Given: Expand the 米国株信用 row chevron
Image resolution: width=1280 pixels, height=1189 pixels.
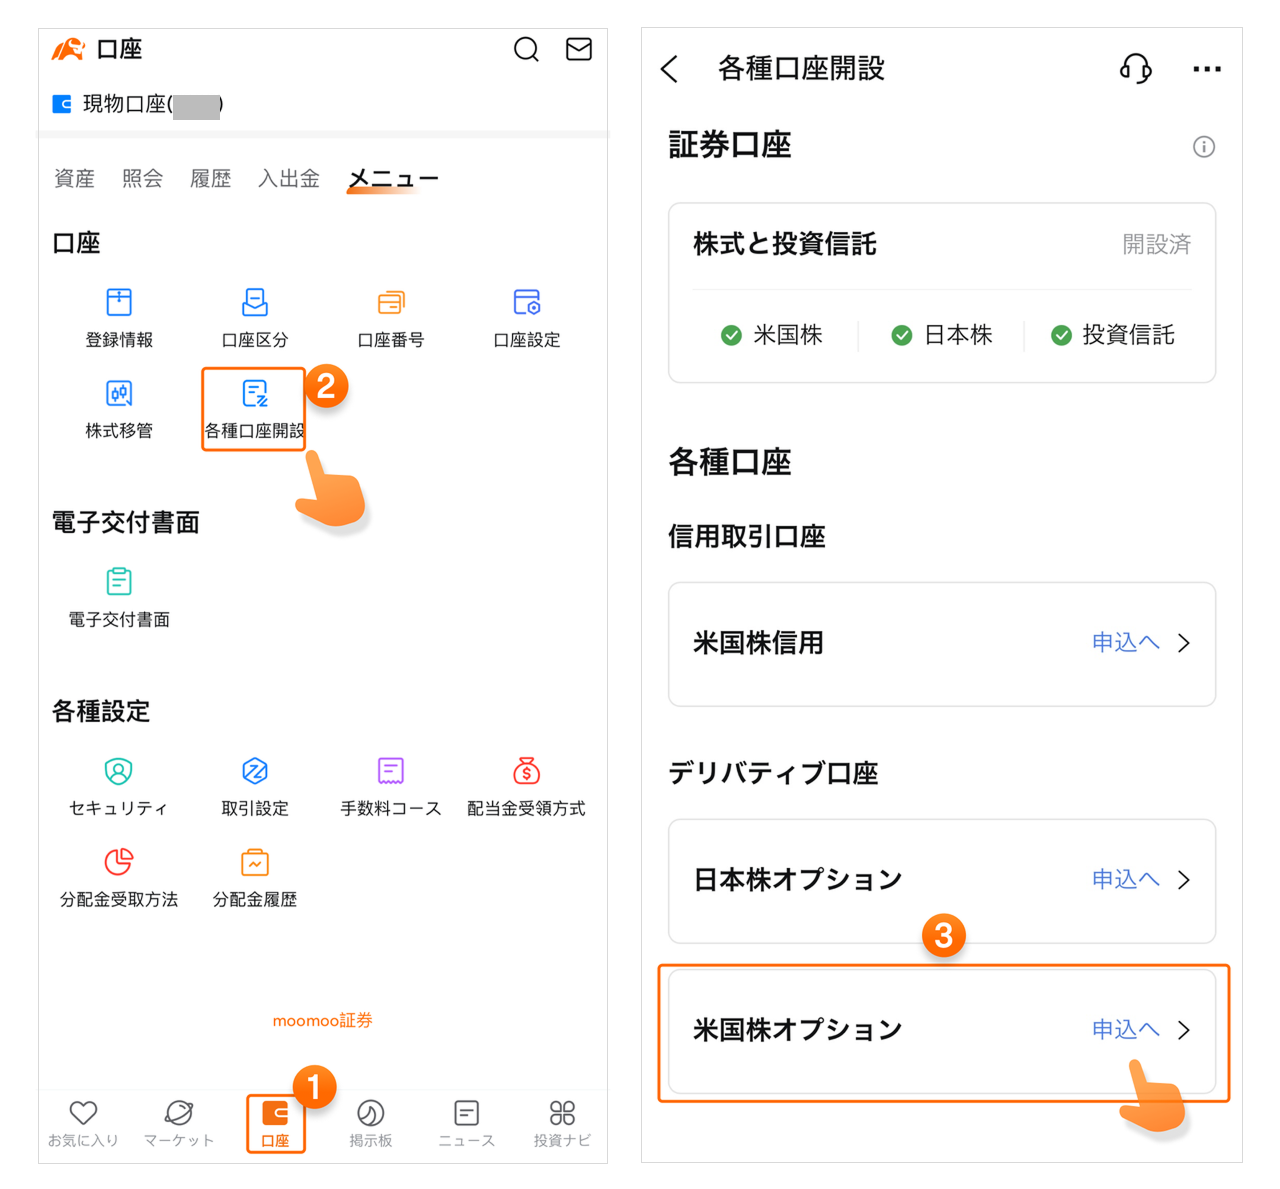Looking at the screenshot, I should pyautogui.click(x=1184, y=643).
